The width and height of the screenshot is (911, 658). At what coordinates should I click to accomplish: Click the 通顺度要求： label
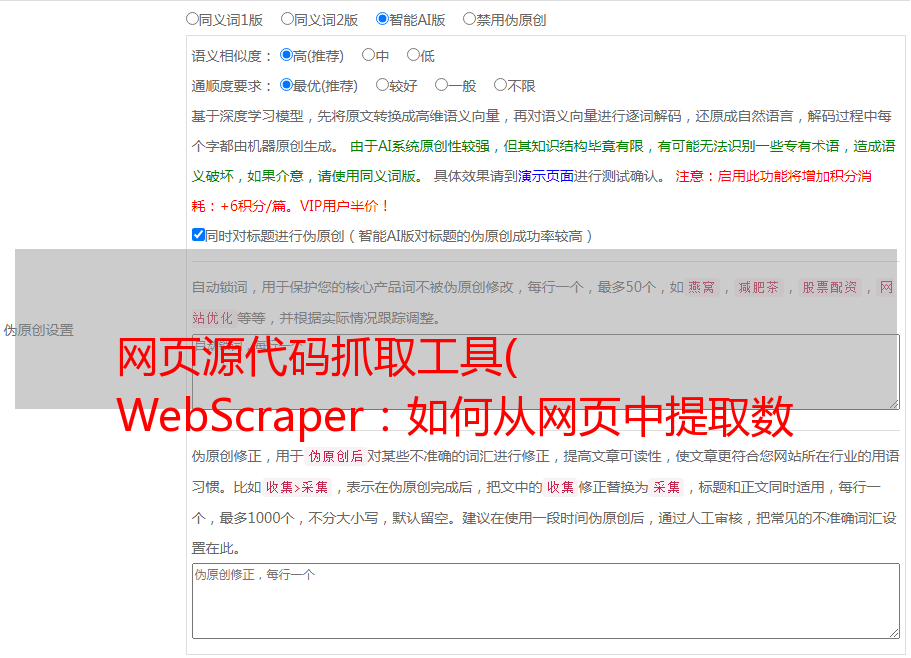coord(232,86)
